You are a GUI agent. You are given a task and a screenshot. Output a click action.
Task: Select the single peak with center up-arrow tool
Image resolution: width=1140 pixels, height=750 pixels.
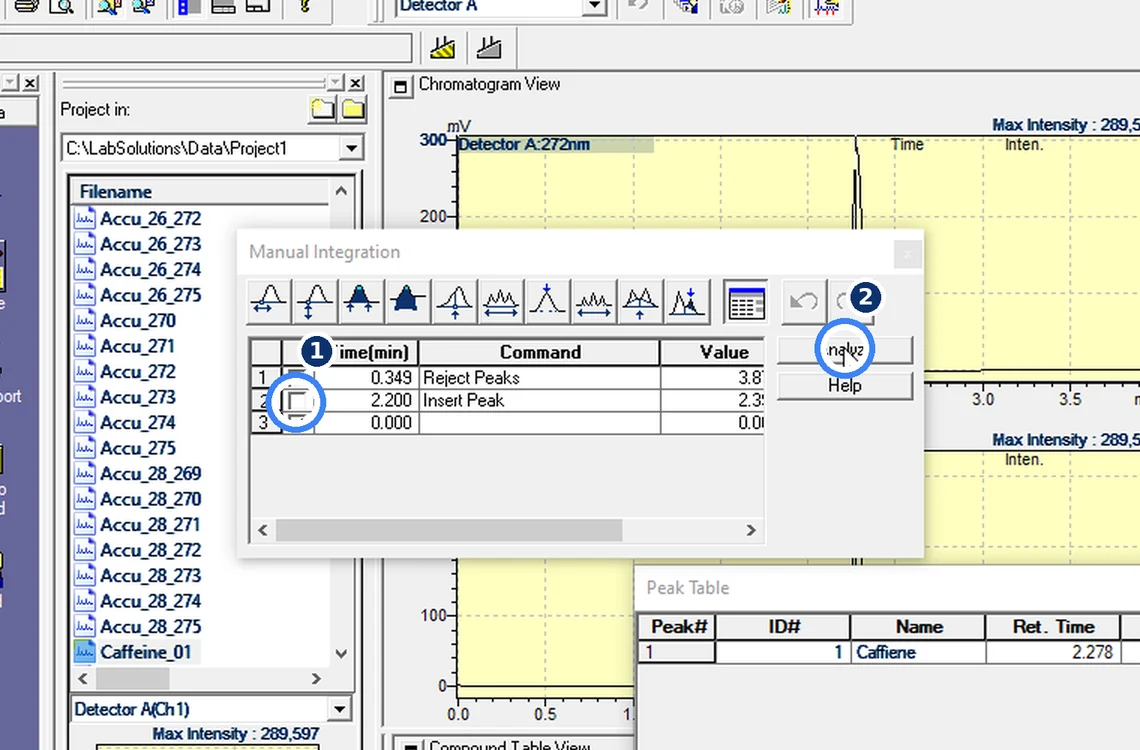[x=455, y=301]
